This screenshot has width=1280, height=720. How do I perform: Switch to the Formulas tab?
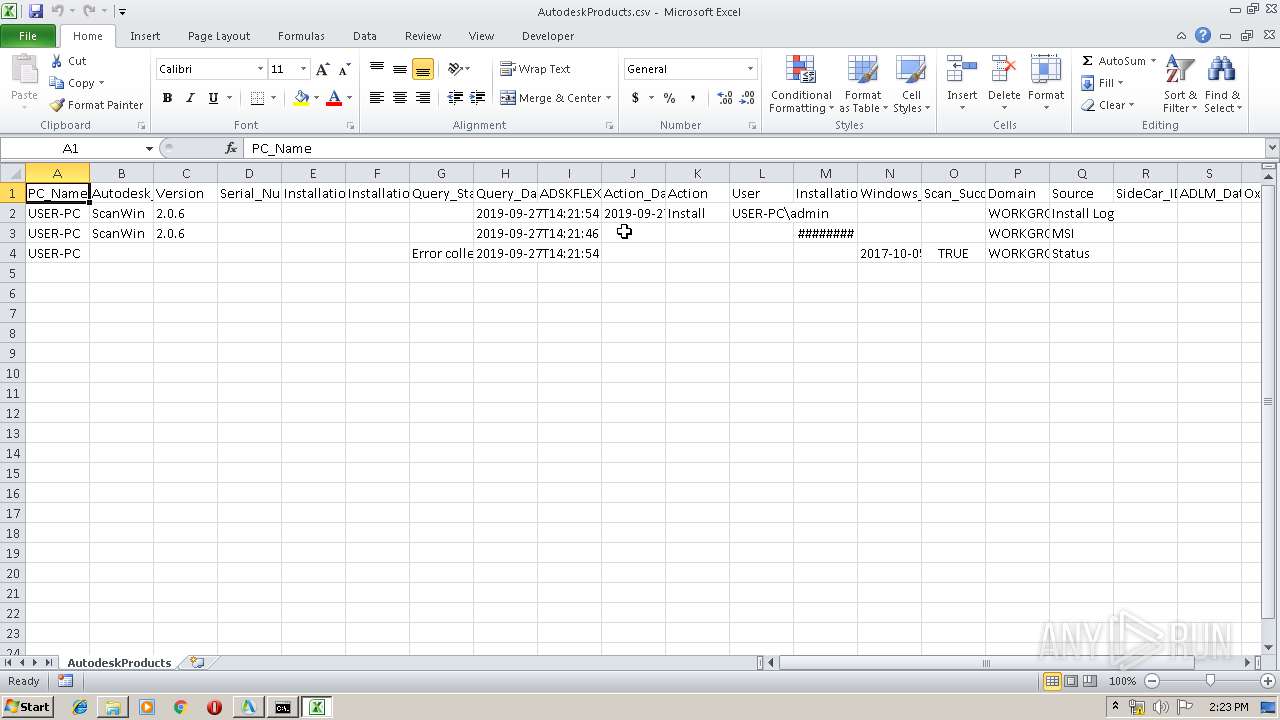[x=301, y=36]
